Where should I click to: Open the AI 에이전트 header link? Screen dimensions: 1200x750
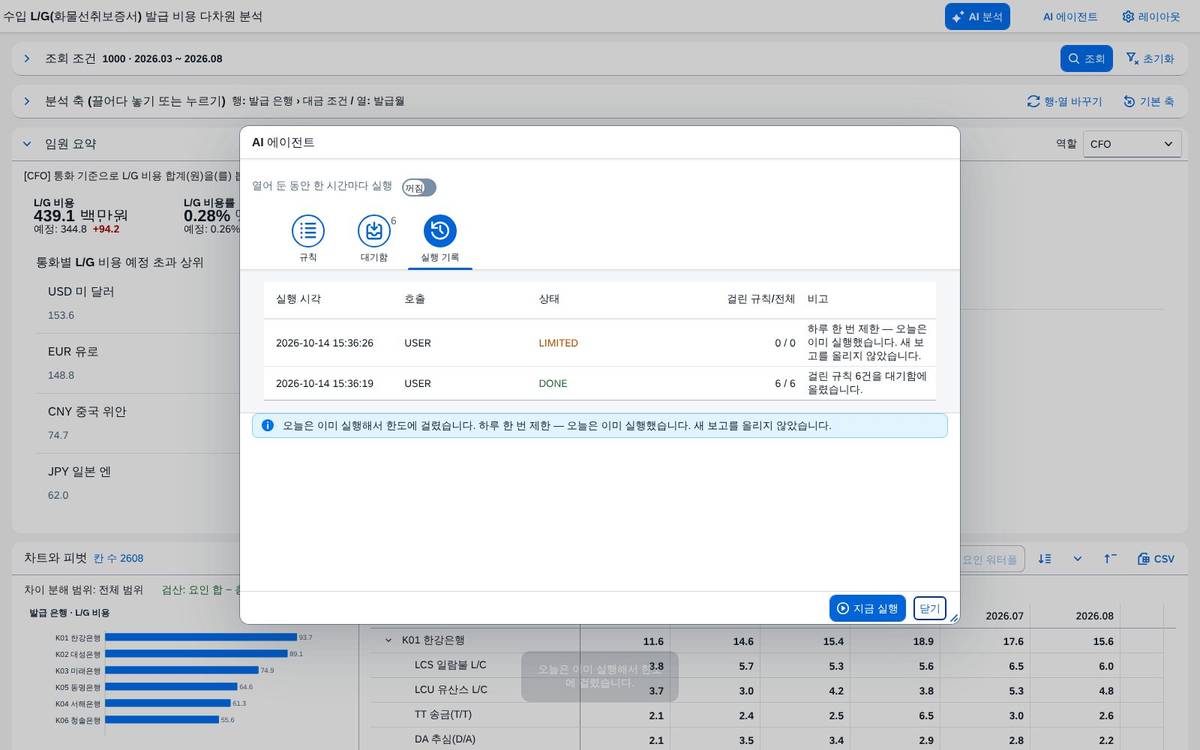tap(1069, 17)
